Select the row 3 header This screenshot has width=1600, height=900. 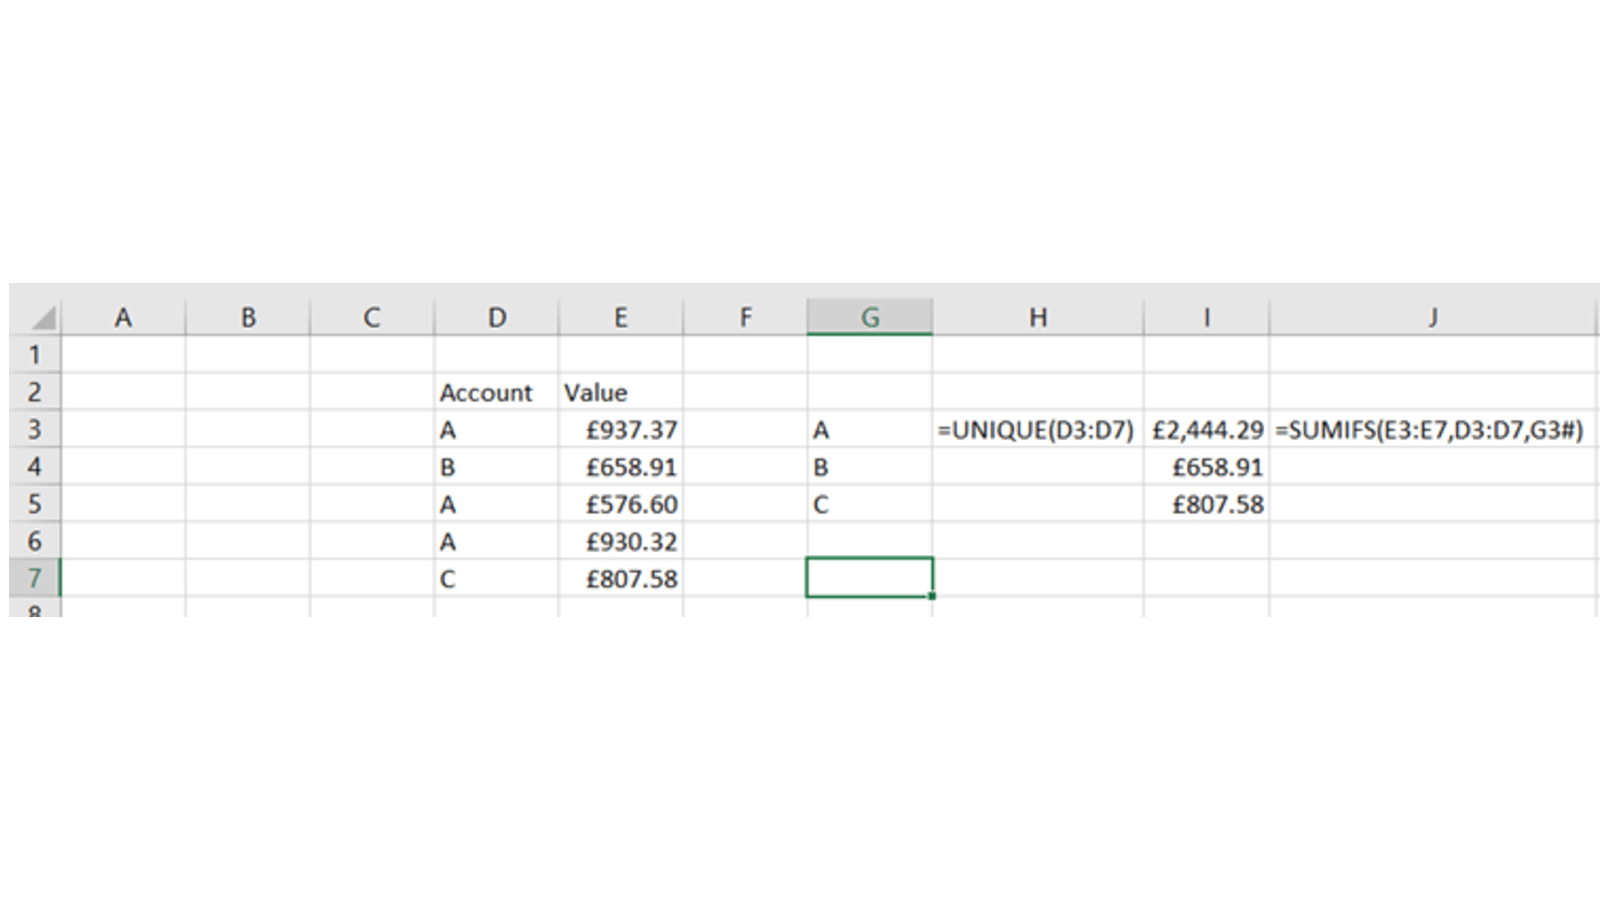[35, 430]
